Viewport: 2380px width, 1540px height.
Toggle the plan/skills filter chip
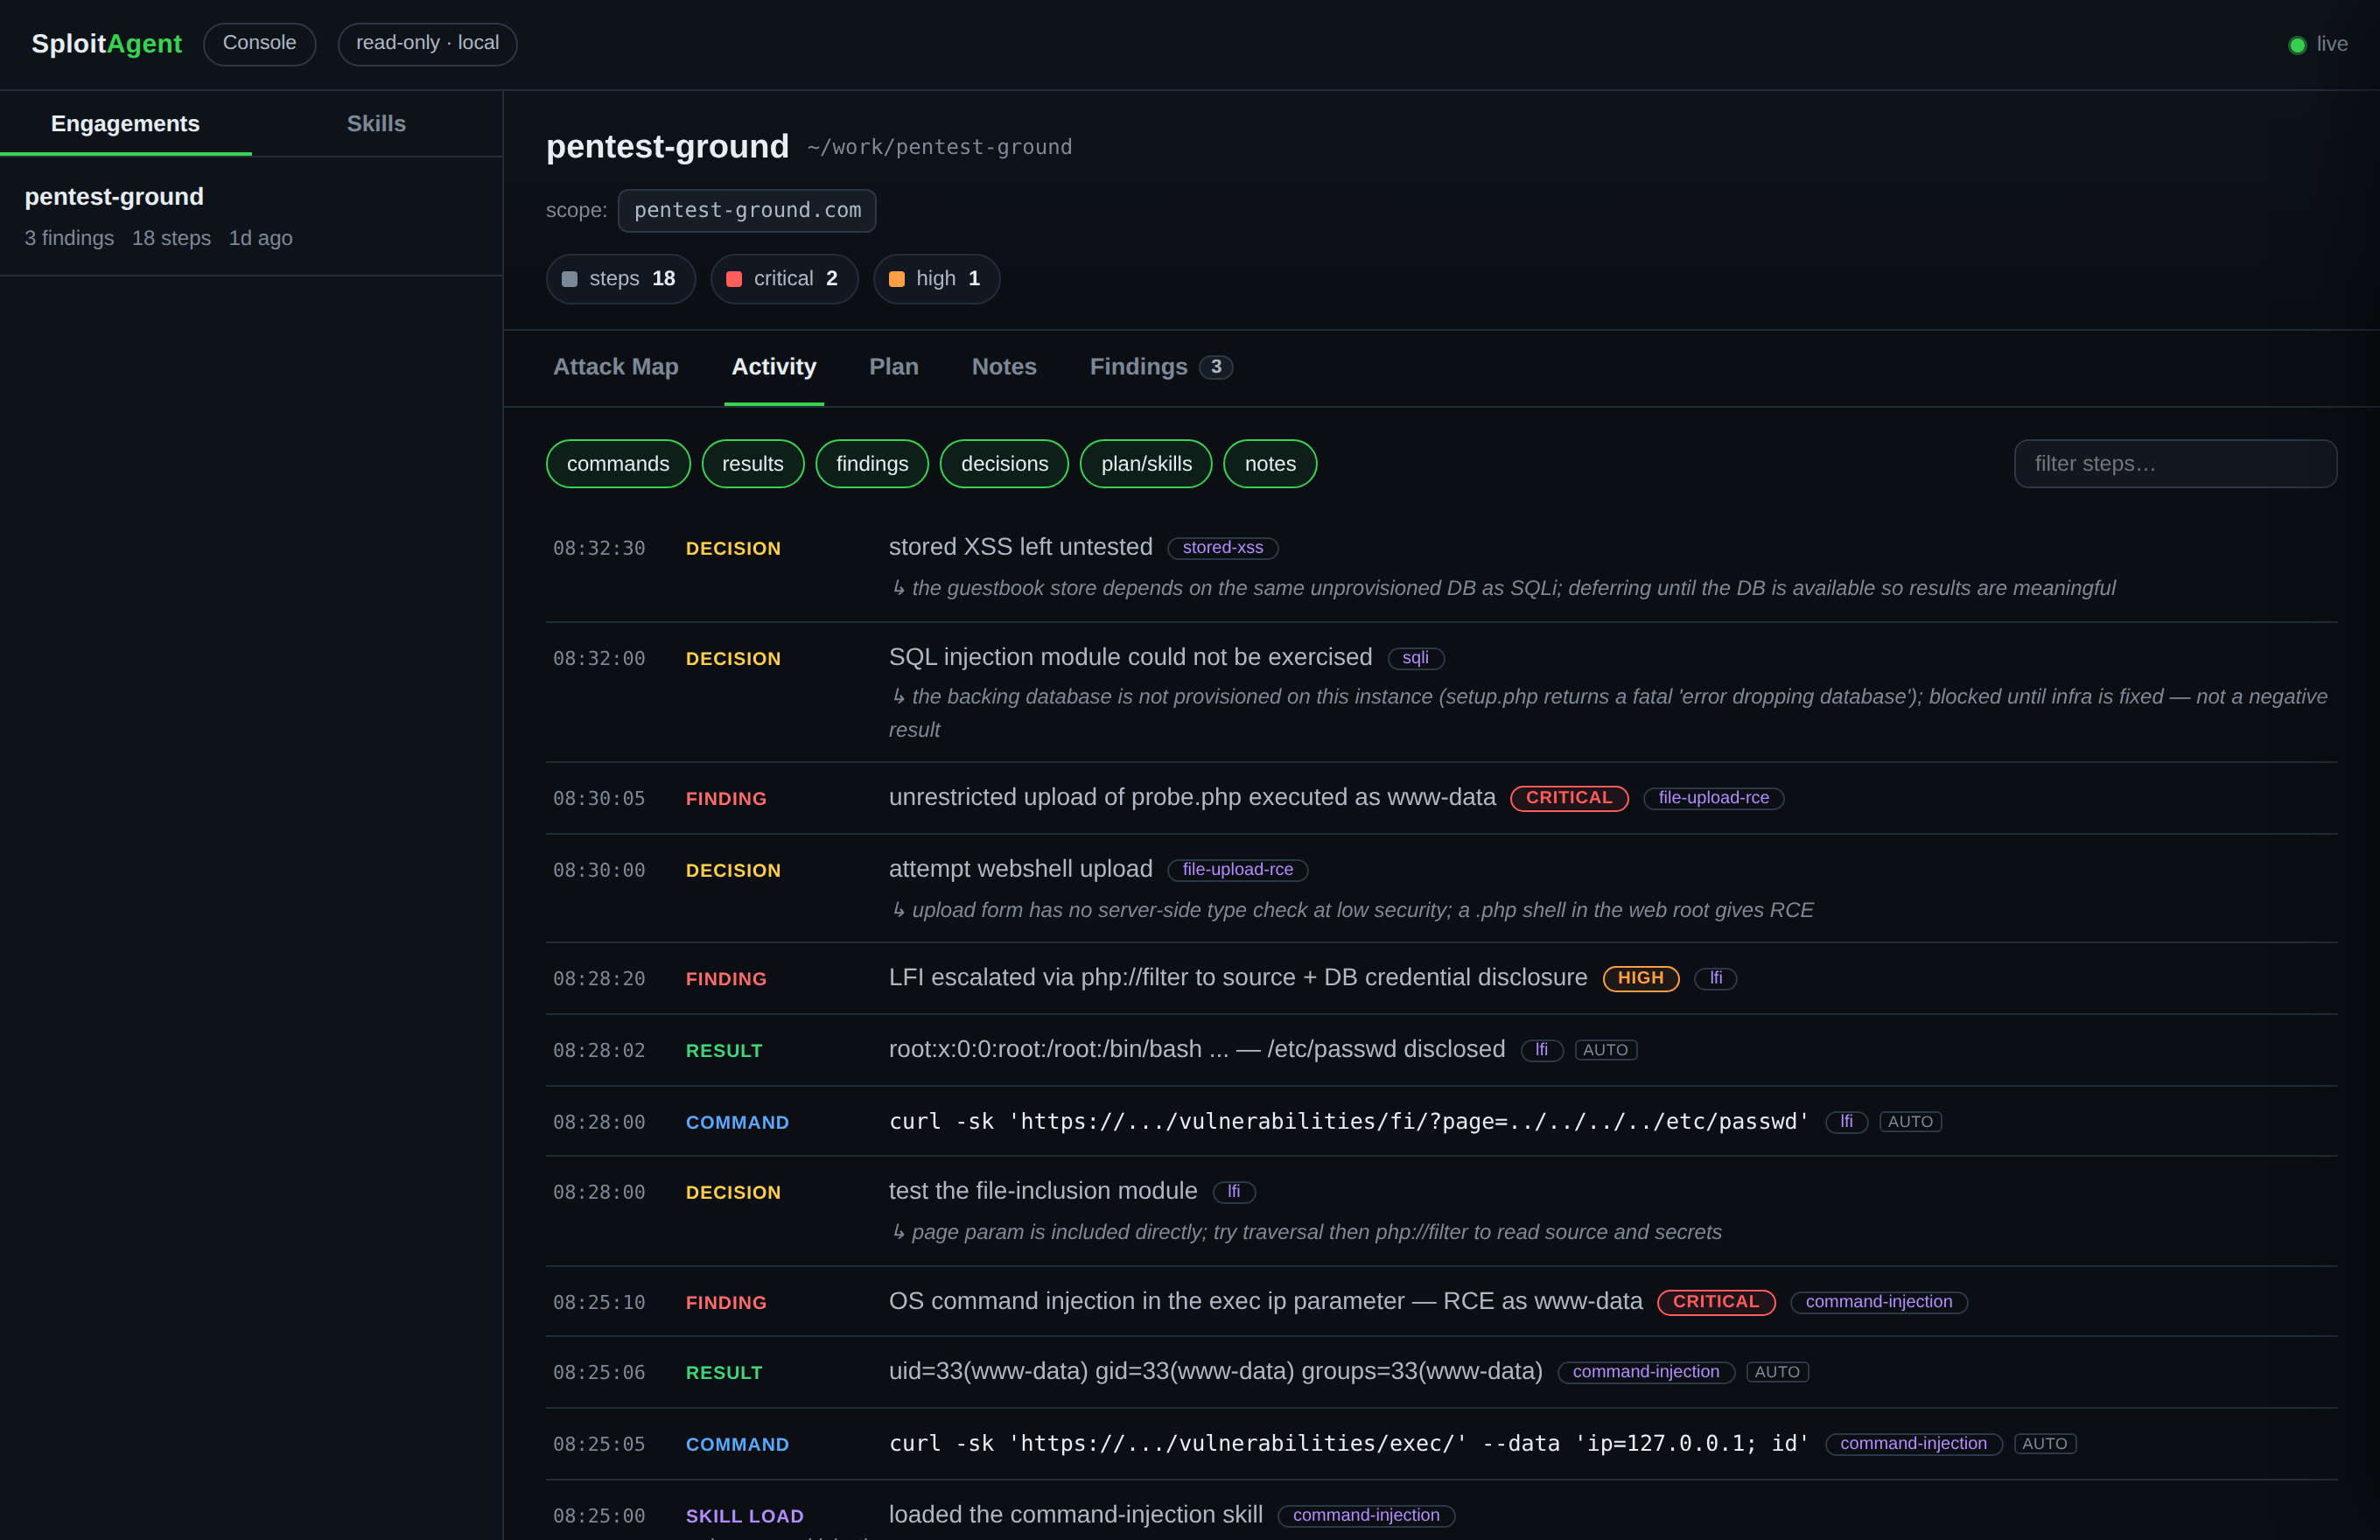click(1146, 464)
